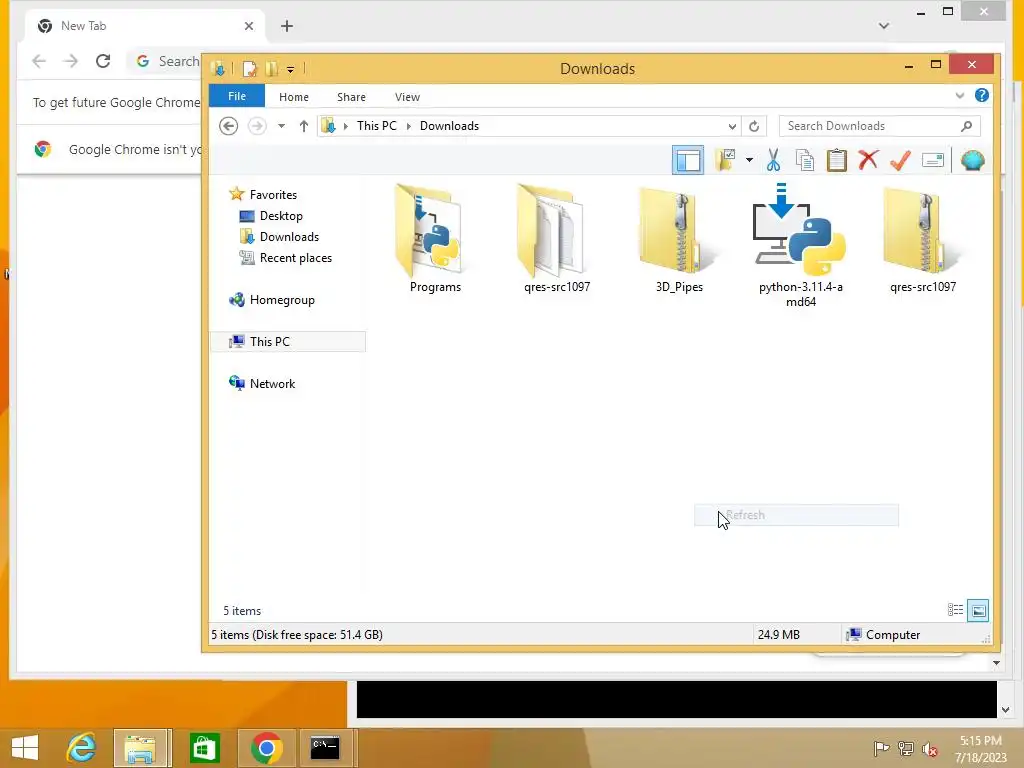The width and height of the screenshot is (1024, 768).
Task: Go forward in Explorer history
Action: (x=257, y=126)
